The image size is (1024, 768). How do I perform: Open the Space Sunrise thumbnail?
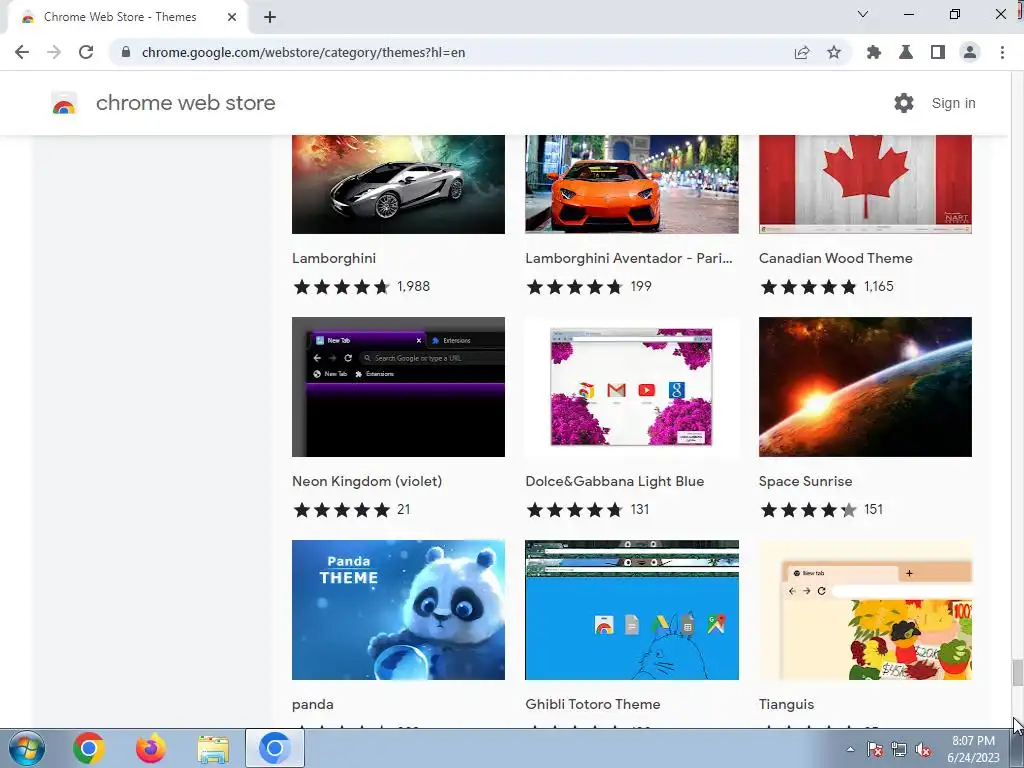865,387
